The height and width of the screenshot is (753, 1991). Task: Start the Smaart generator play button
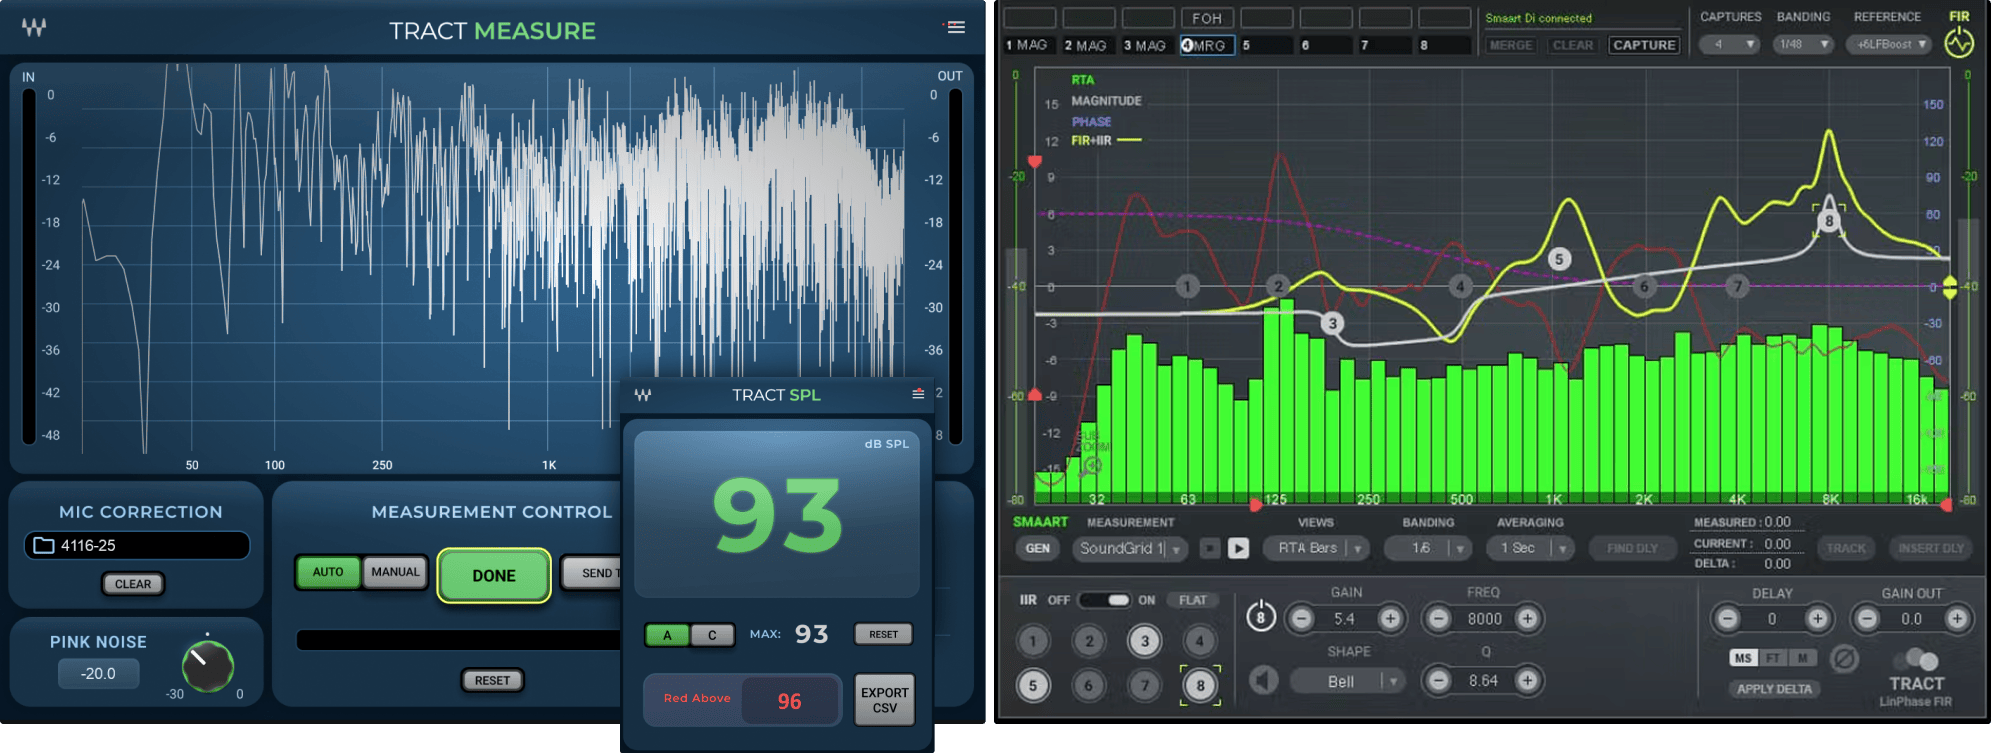coord(1239,548)
